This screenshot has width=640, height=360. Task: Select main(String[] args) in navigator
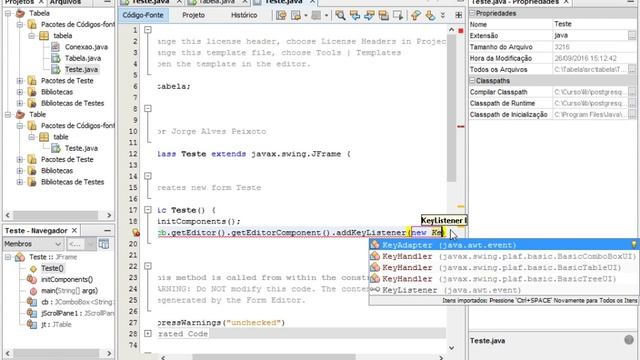coord(69,291)
